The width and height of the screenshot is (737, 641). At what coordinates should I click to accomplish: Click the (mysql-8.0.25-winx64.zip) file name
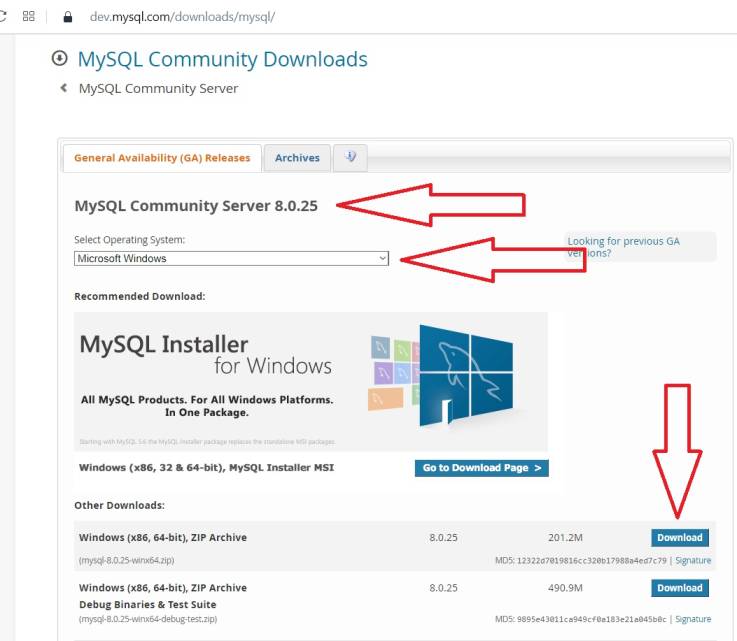126,560
